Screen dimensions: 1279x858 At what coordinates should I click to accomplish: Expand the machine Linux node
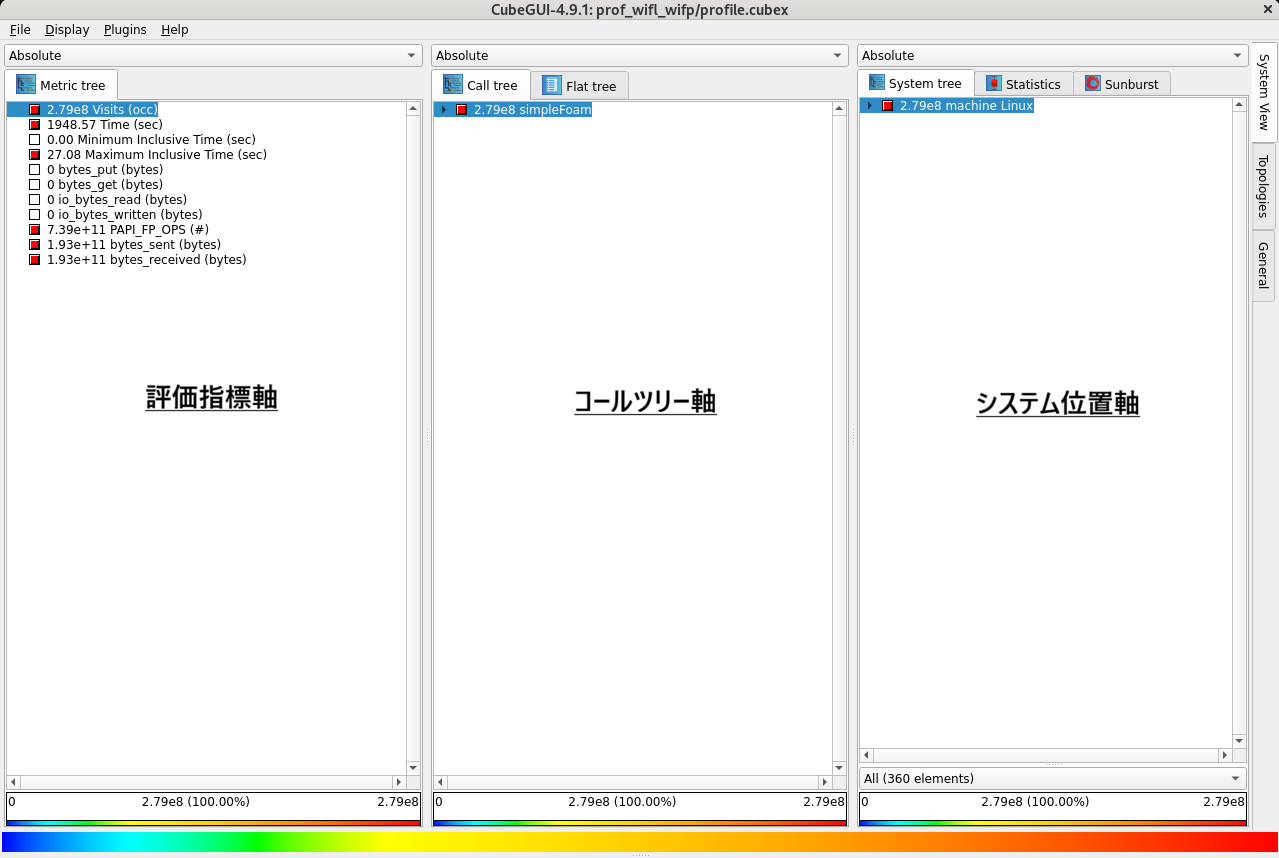[869, 106]
